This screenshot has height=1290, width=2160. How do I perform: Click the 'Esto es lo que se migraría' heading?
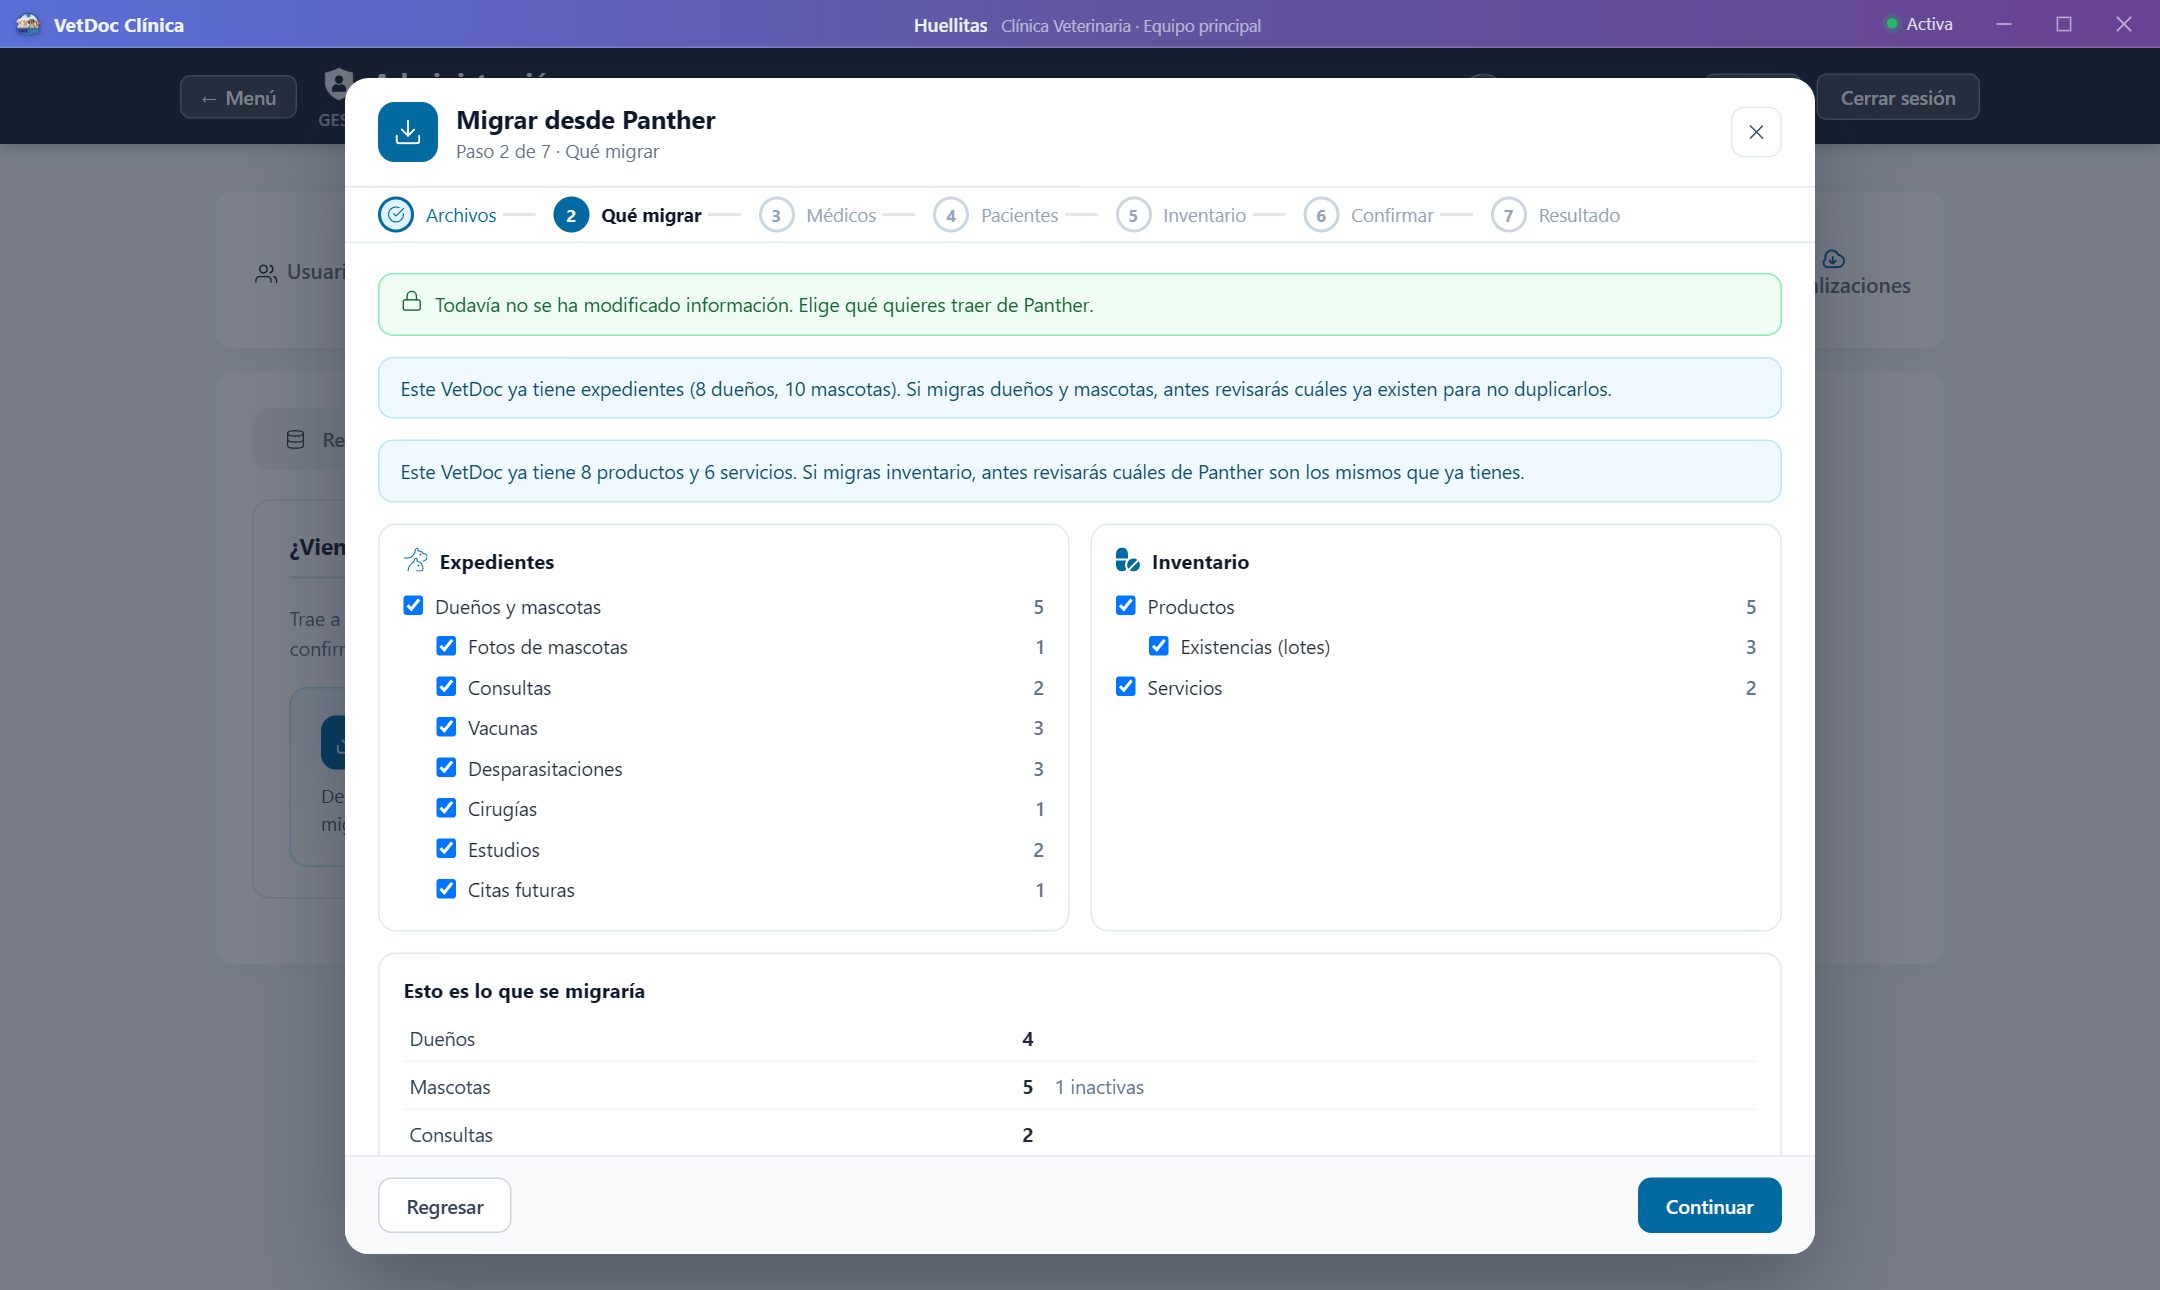pyautogui.click(x=524, y=991)
